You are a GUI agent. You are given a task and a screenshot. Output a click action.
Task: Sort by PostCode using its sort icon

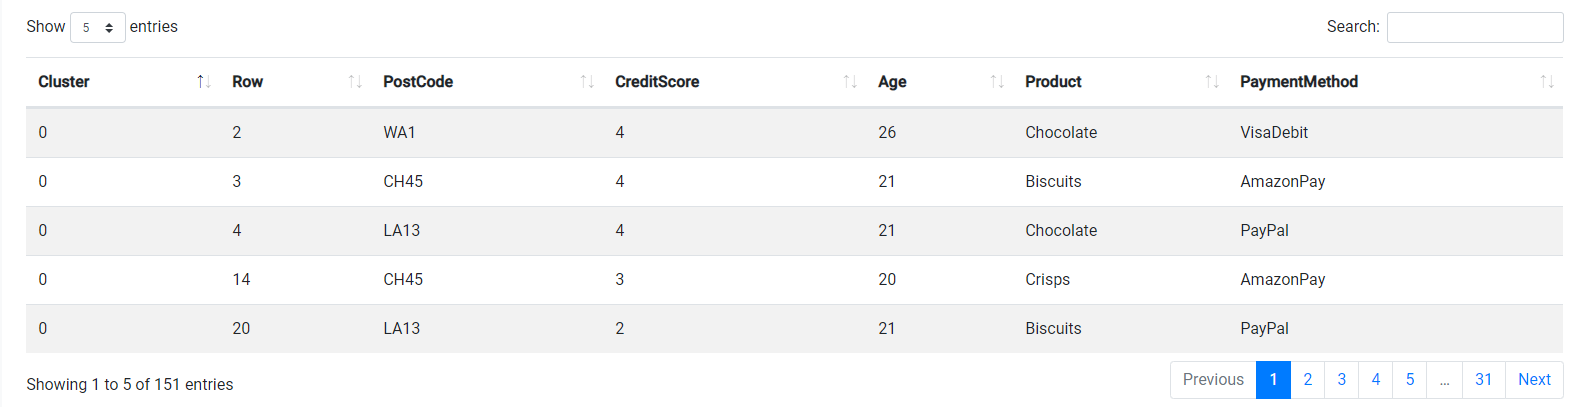point(587,82)
